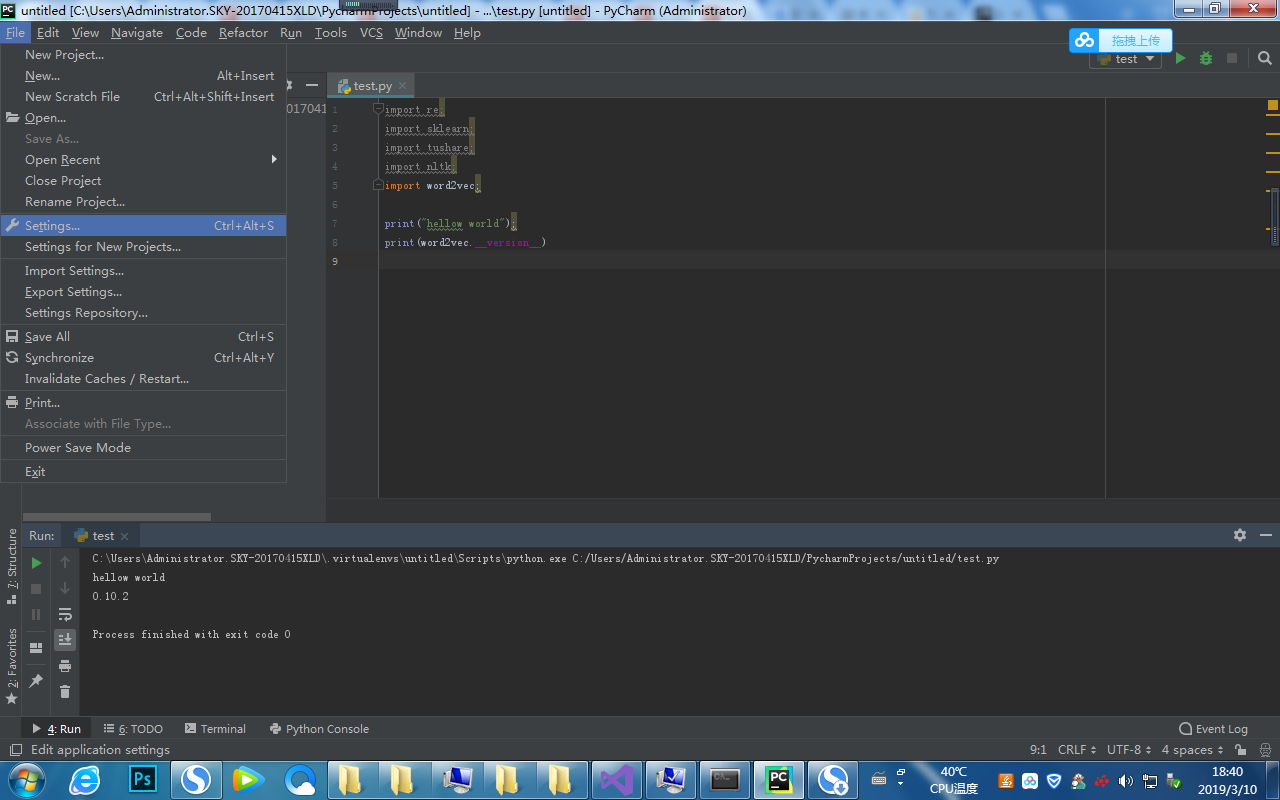The height and width of the screenshot is (800, 1280).
Task: Click Settings... in File menu
Action: tap(143, 226)
